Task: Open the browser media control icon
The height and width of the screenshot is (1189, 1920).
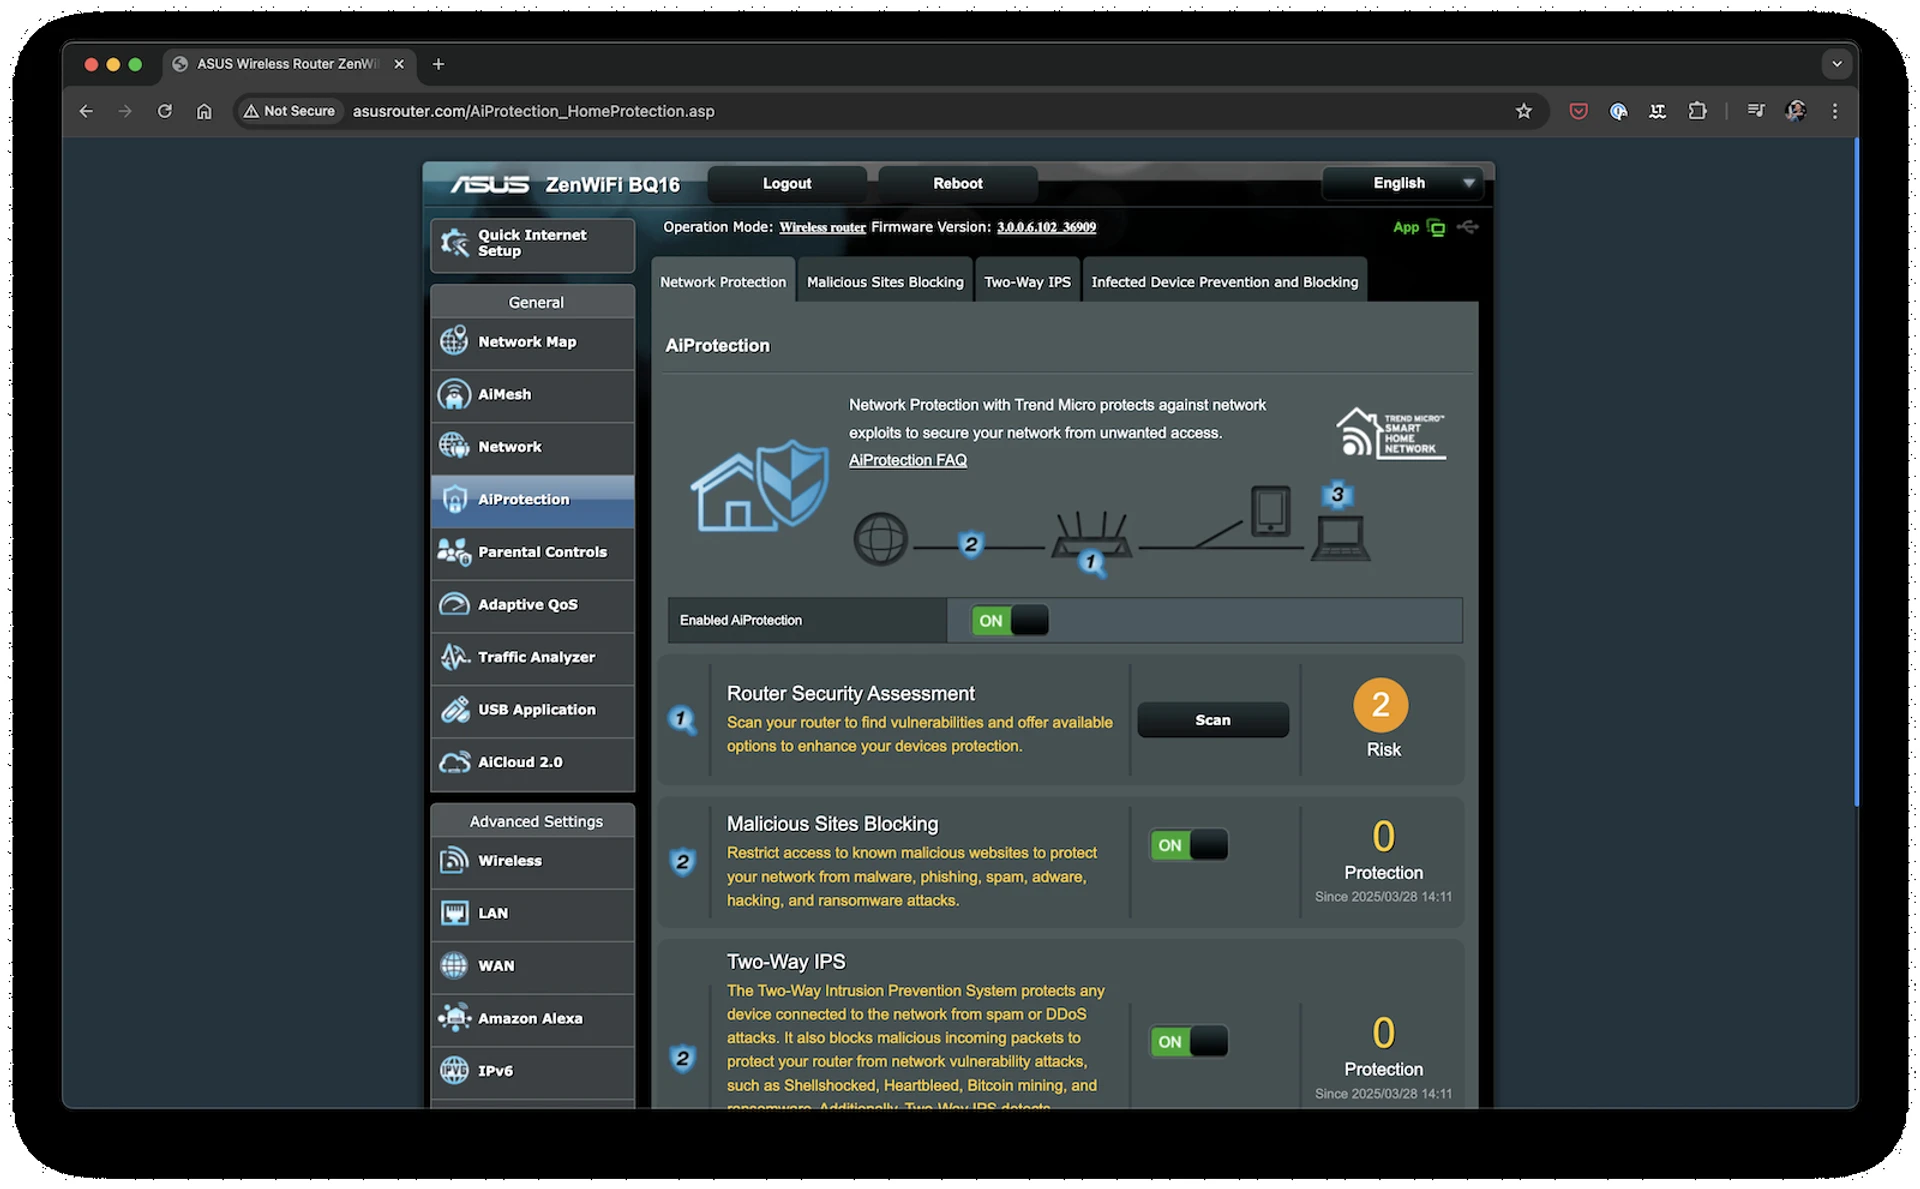Action: (1755, 111)
